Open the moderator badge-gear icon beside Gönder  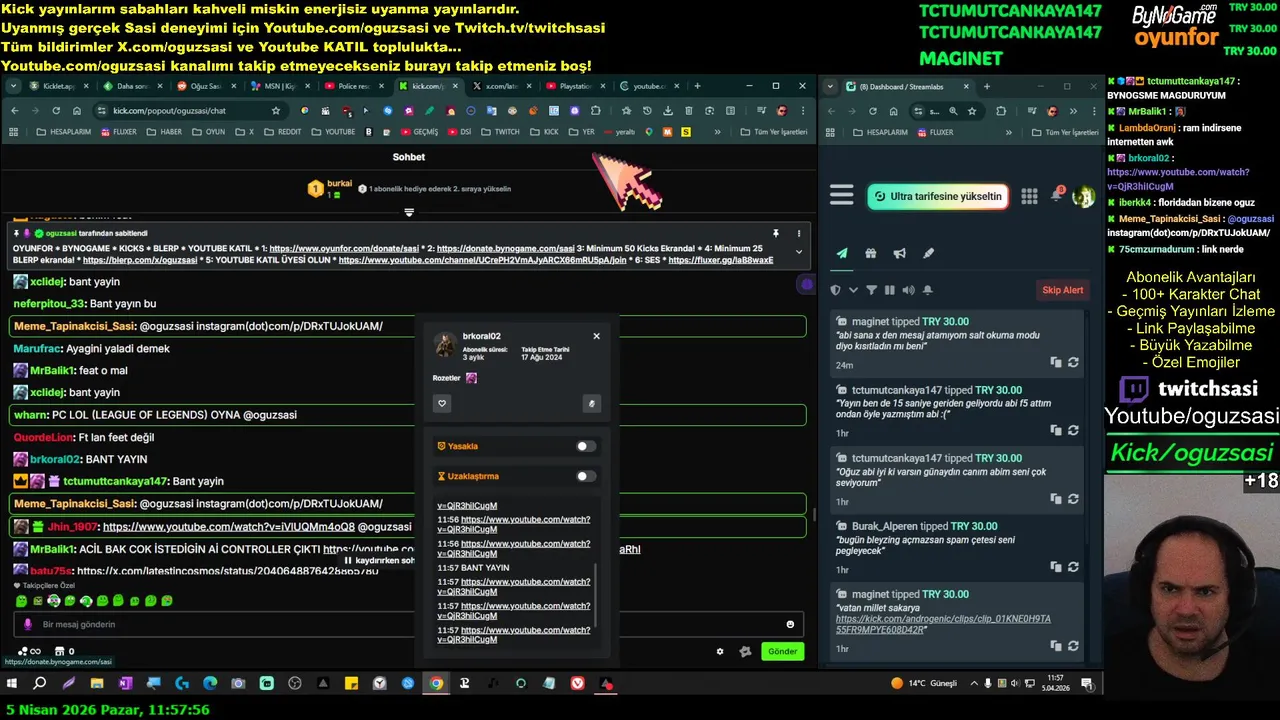click(x=745, y=651)
